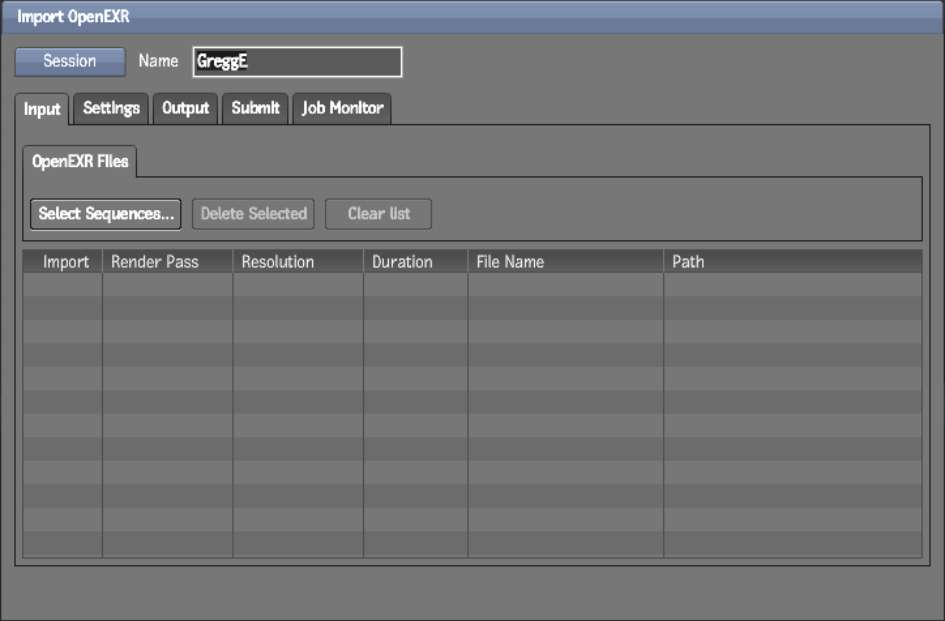Click the Import OpenEXR title bar
This screenshot has width=945, height=621.
pyautogui.click(x=472, y=17)
